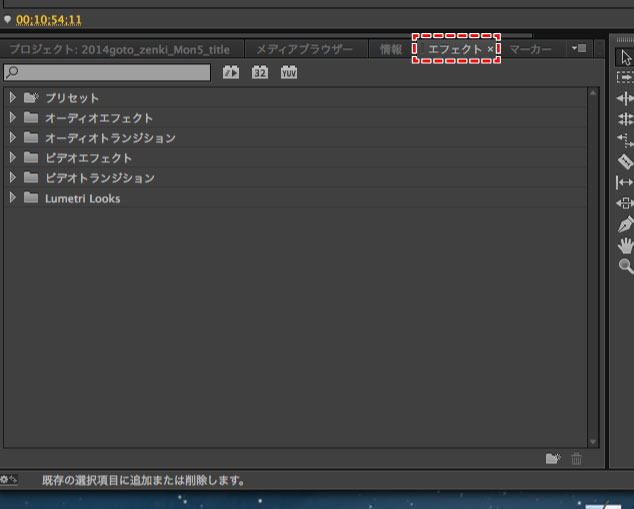Click the effects search field
This screenshot has height=509, width=634.
coord(107,72)
